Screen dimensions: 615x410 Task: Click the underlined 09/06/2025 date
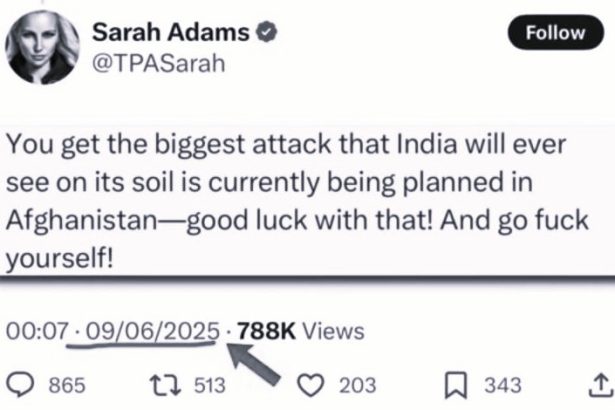pos(153,331)
